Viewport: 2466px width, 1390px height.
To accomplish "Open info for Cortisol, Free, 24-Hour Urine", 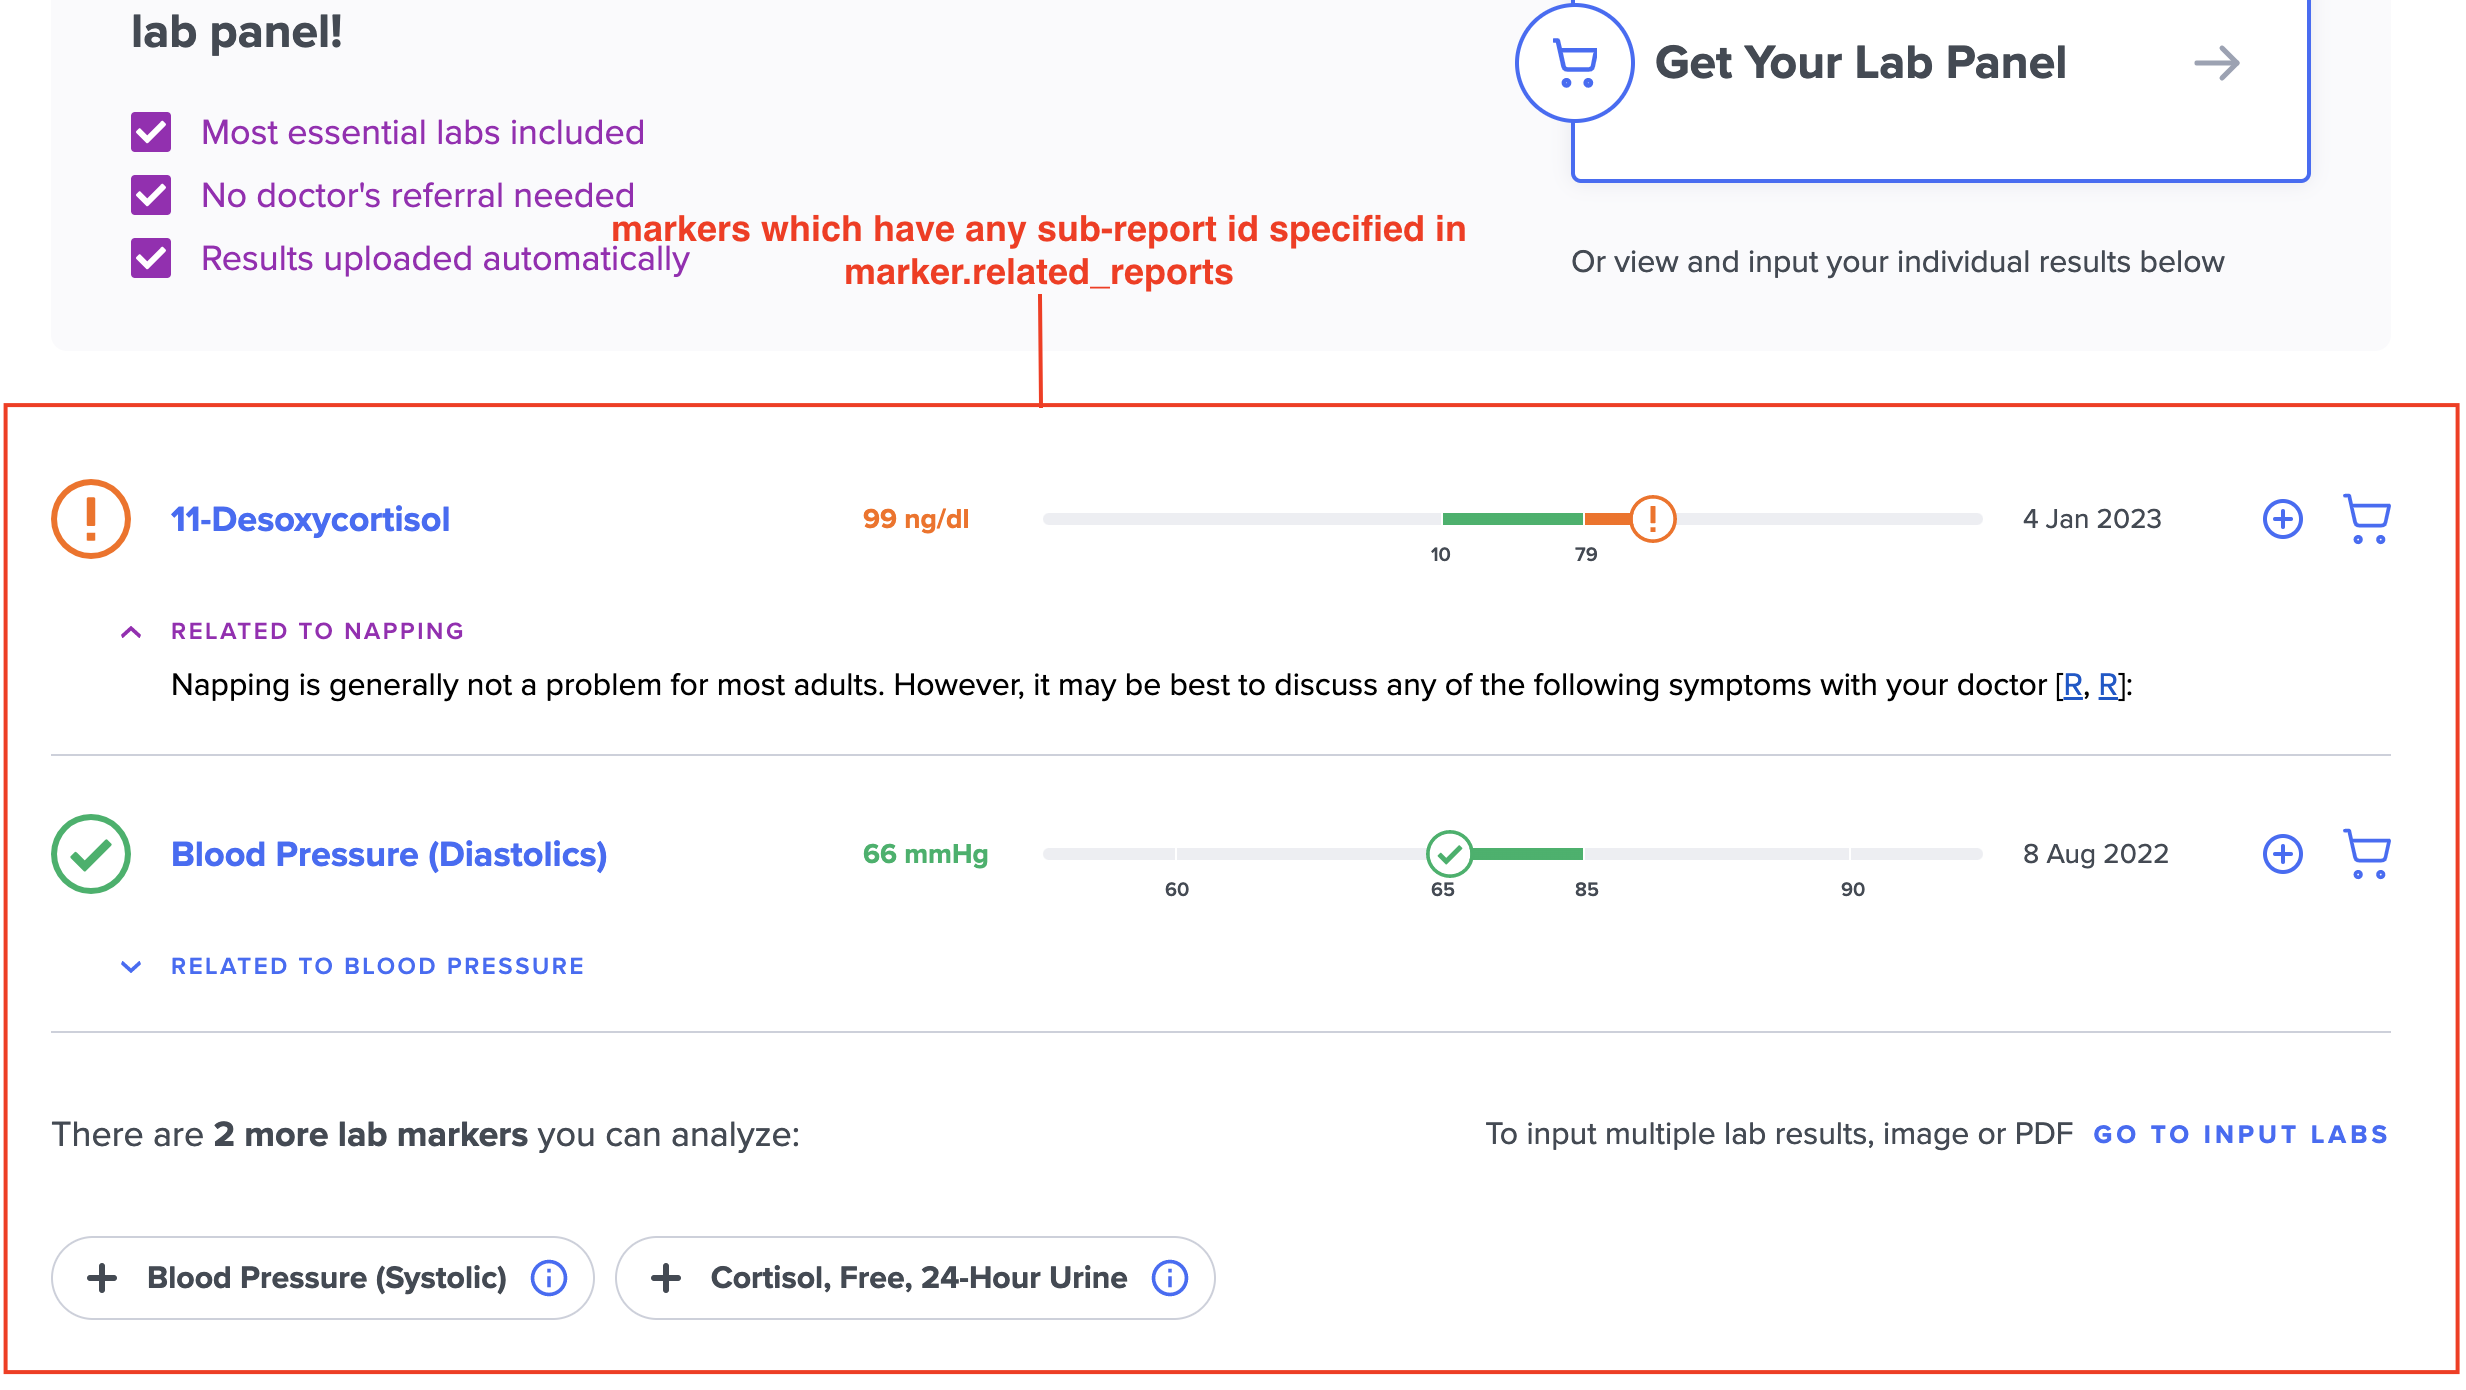I will [1170, 1277].
